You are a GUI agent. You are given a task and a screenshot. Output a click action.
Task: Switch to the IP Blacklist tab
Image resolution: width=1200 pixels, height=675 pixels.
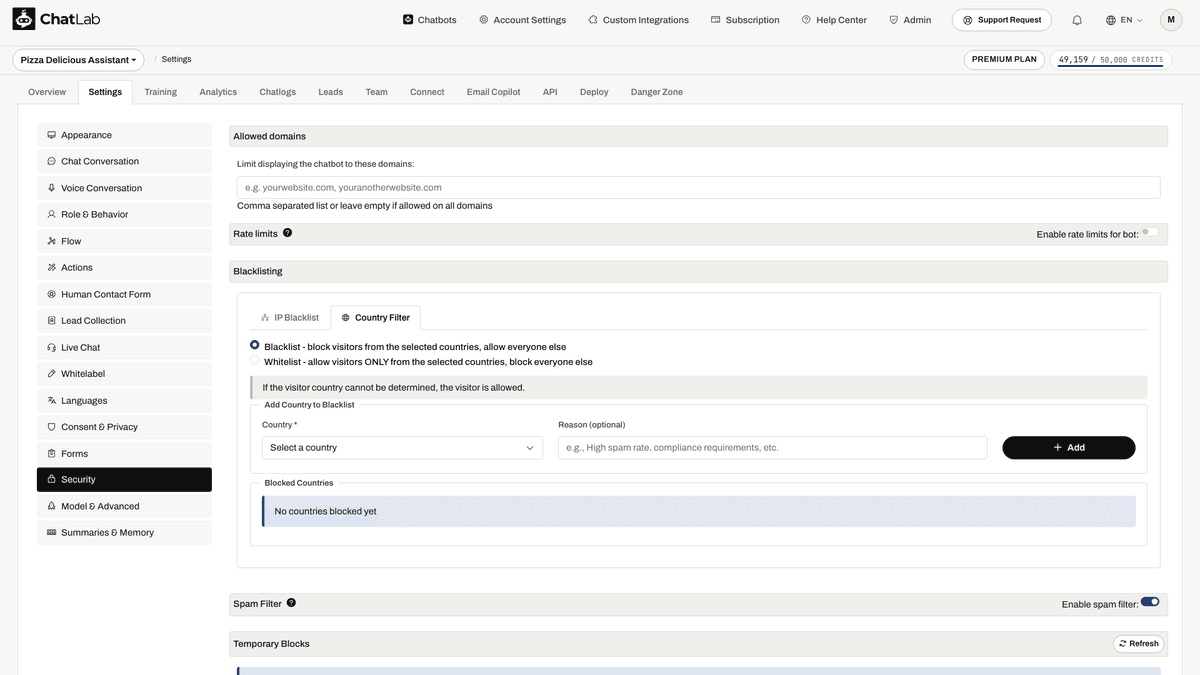[290, 317]
